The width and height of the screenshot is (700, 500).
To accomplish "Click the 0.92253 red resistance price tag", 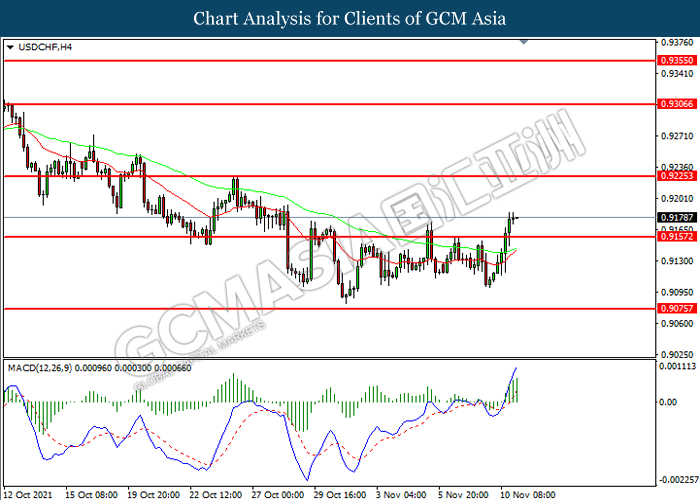I will pyautogui.click(x=672, y=176).
